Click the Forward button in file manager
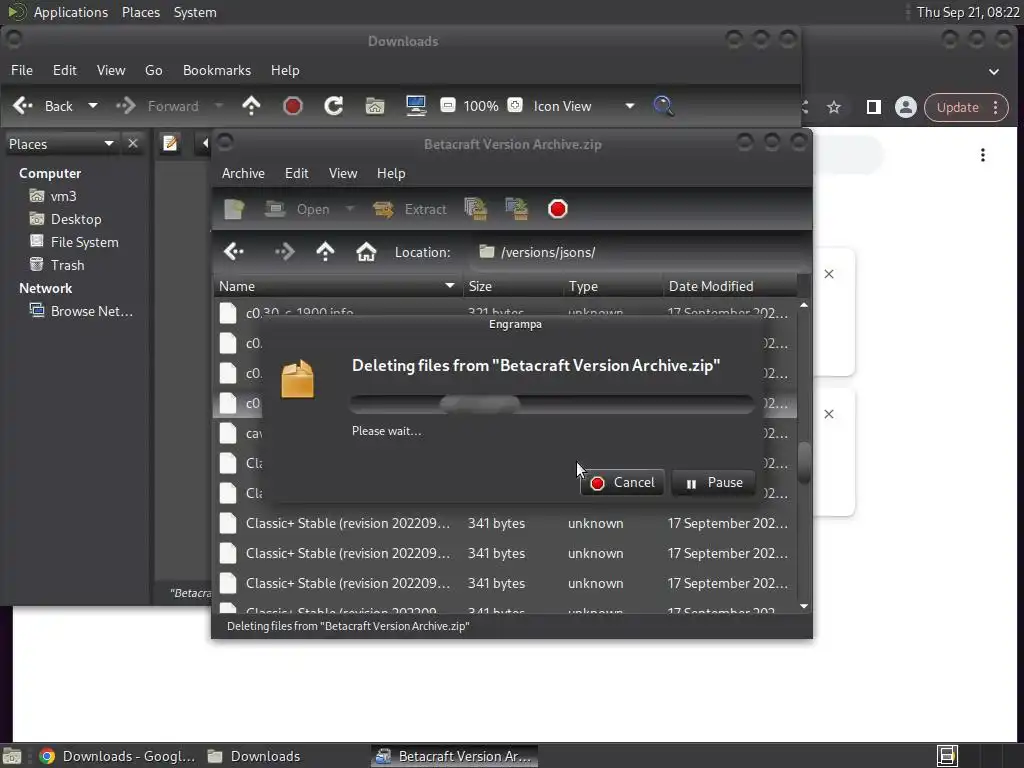 point(157,106)
